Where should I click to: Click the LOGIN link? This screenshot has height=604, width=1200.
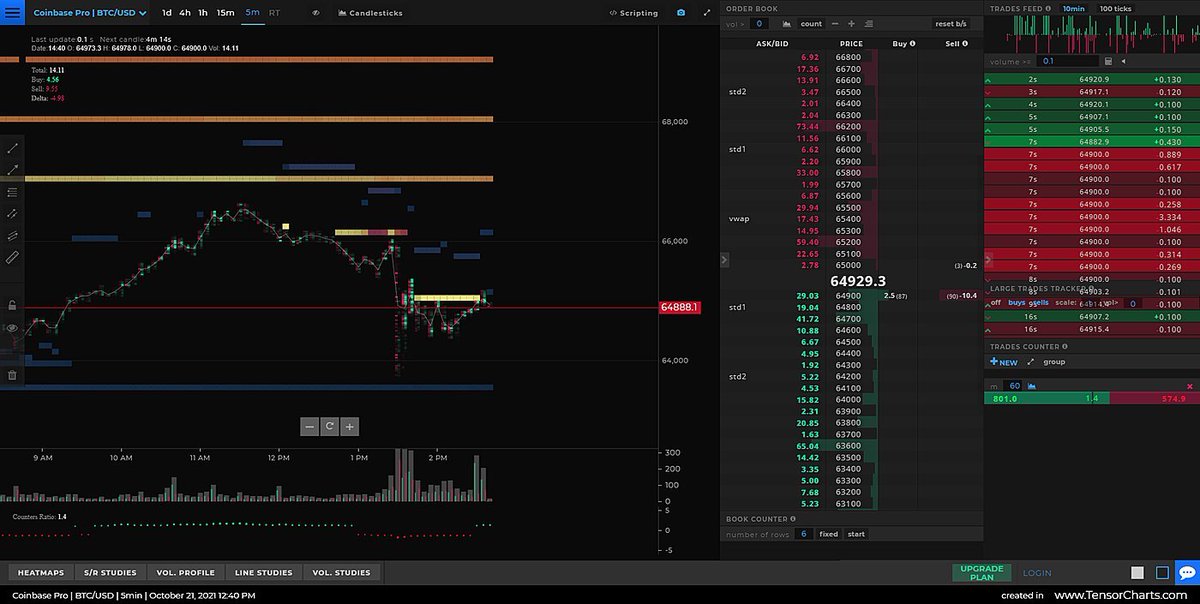[1037, 573]
